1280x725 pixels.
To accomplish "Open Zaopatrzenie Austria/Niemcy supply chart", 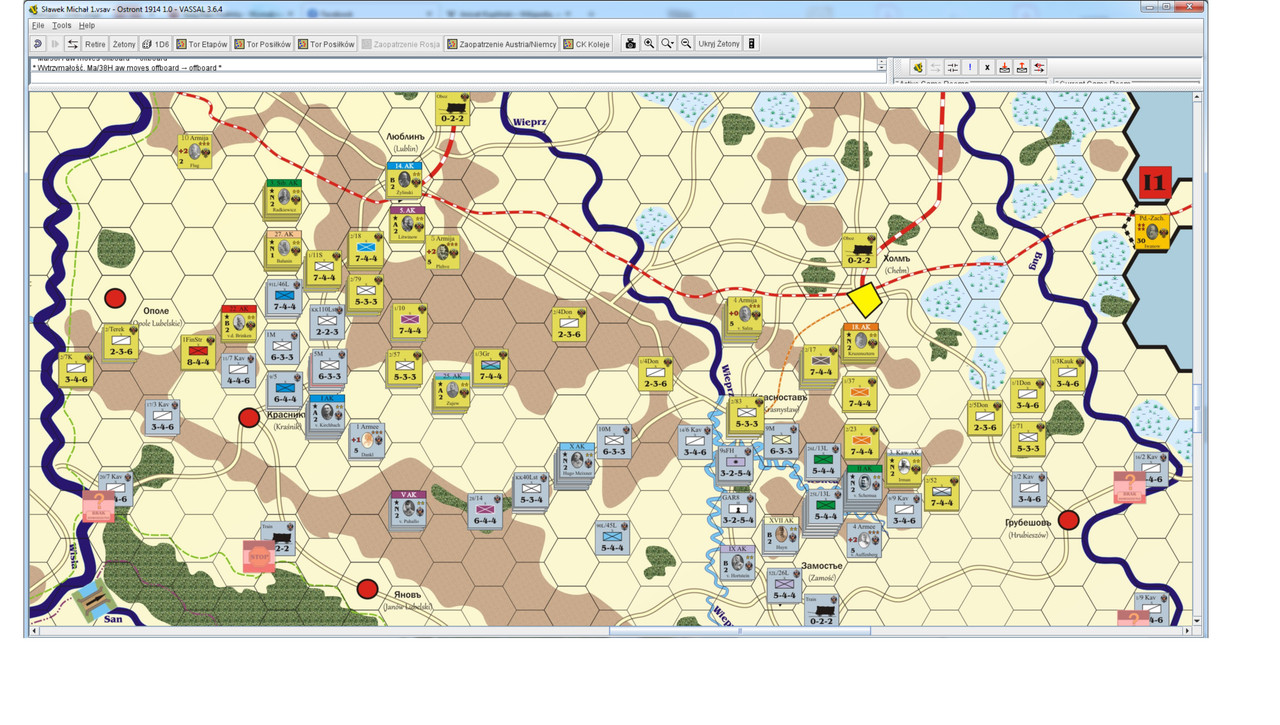I will pos(502,44).
